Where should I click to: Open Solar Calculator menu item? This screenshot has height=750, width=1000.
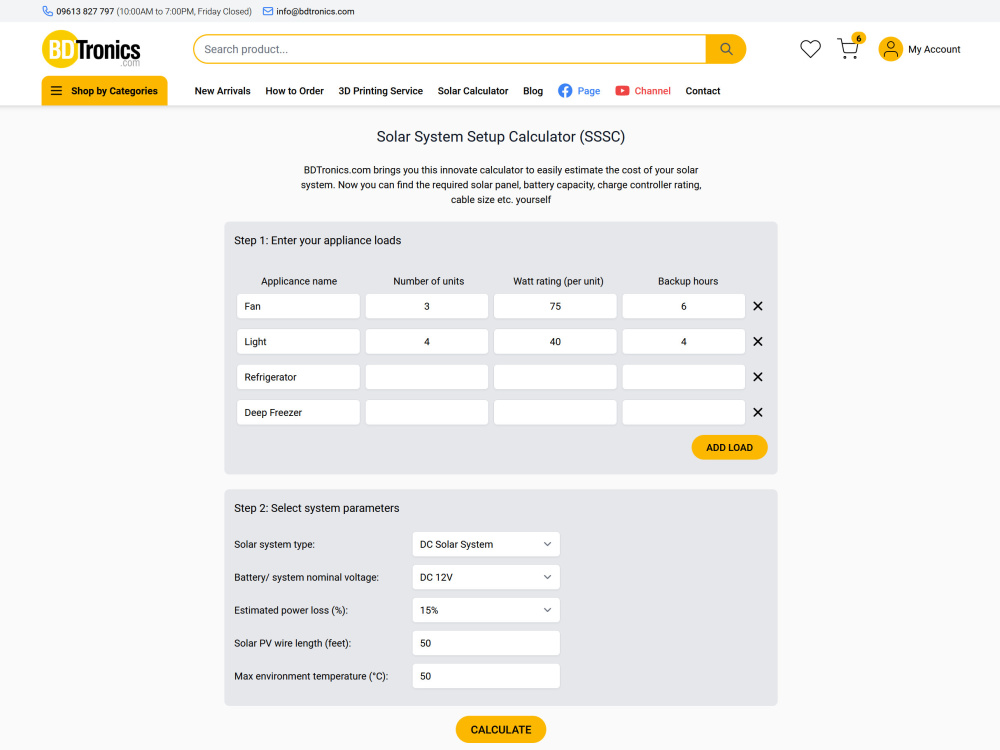click(473, 91)
